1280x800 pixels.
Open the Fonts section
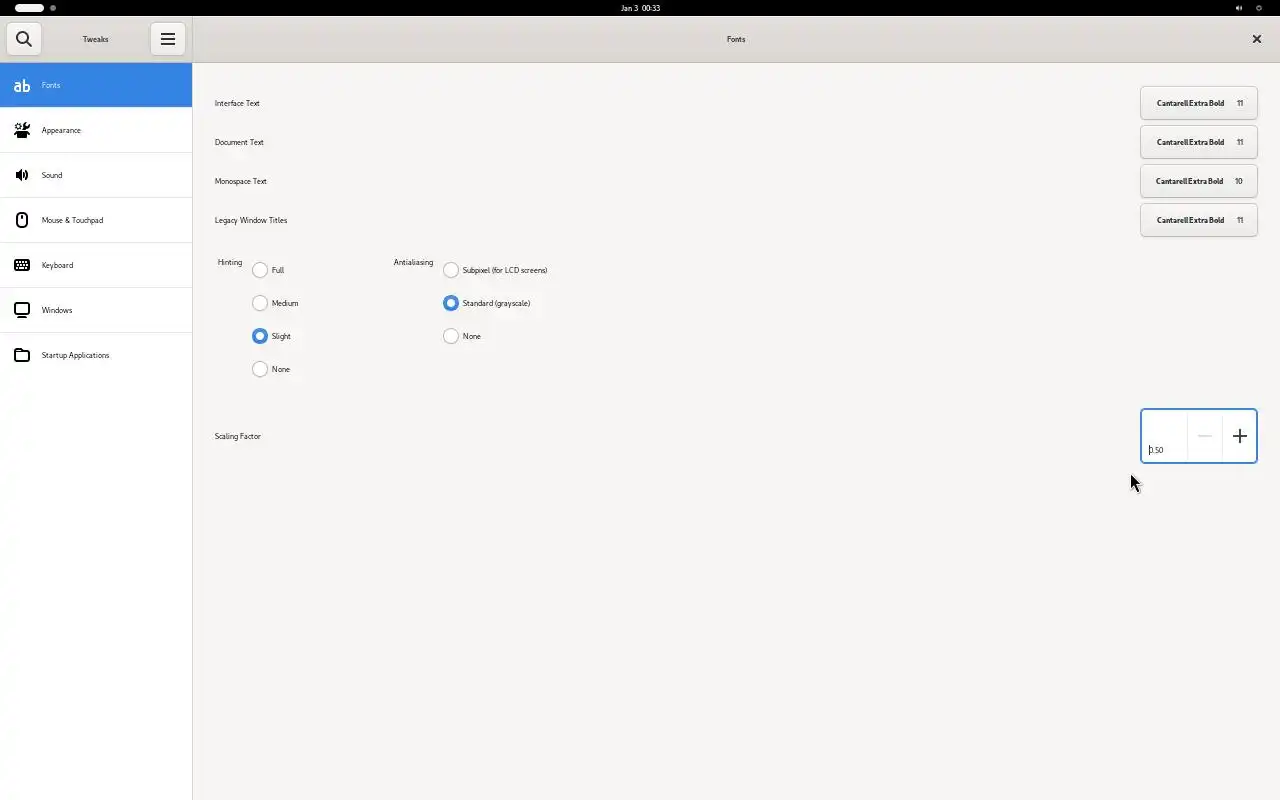point(96,85)
